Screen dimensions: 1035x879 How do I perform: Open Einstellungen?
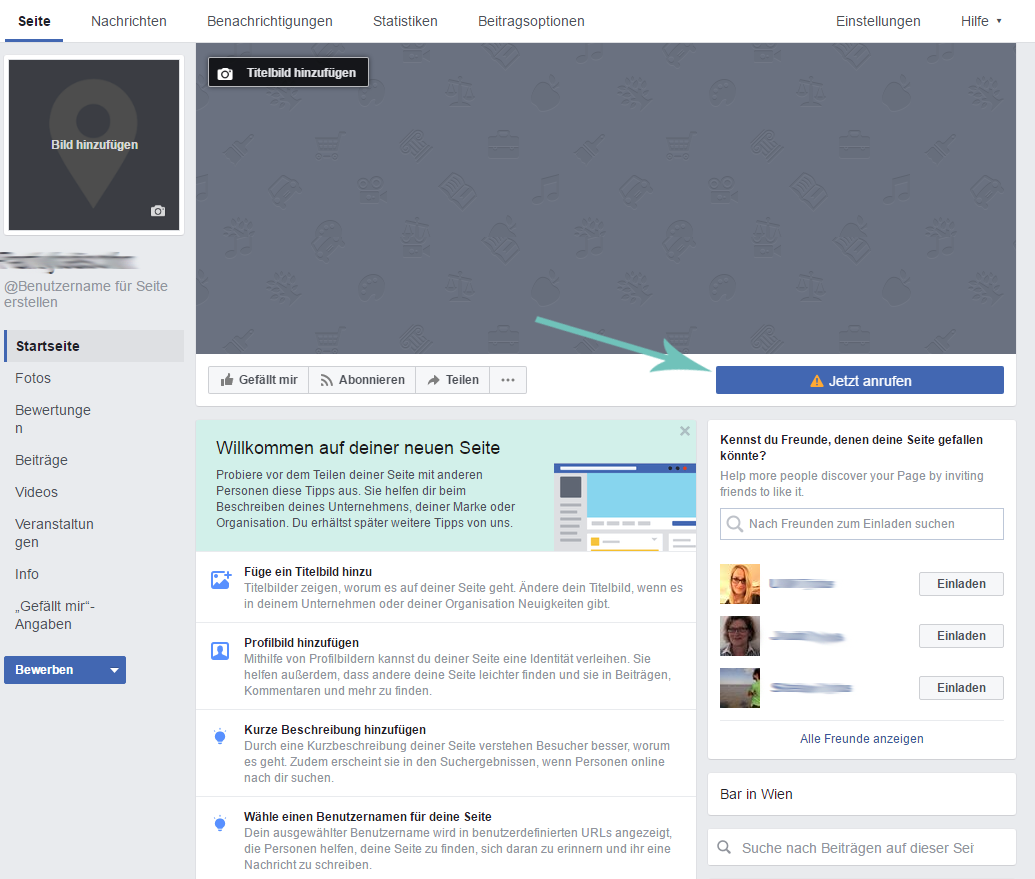[x=878, y=21]
